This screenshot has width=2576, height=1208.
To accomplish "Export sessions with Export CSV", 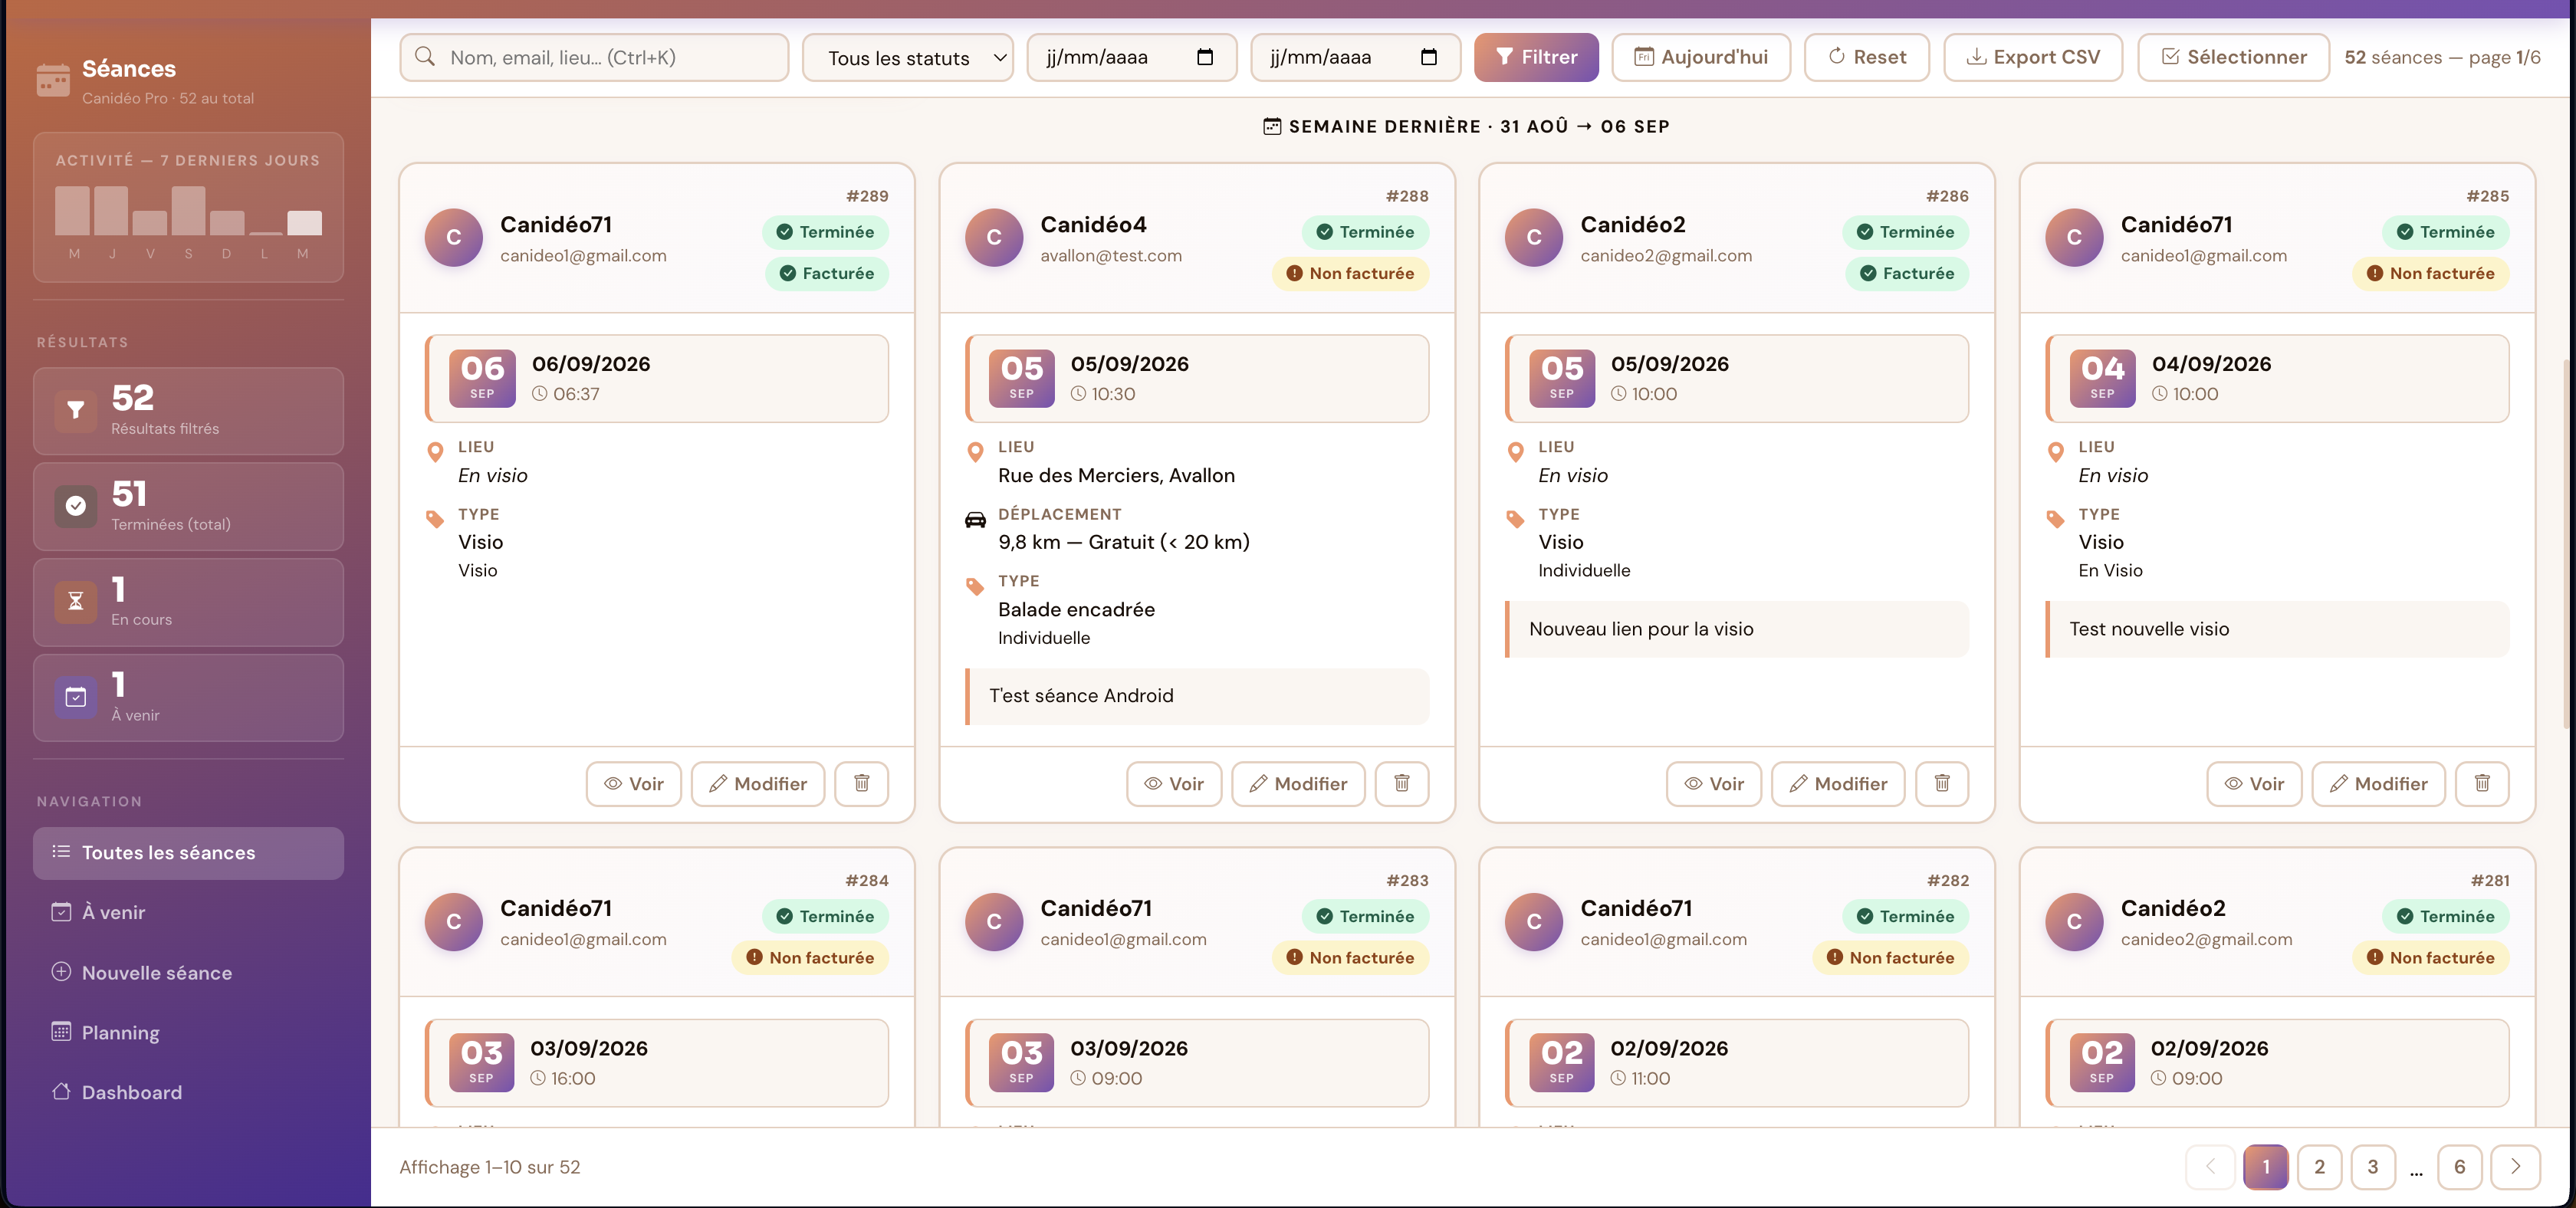I will [x=2033, y=57].
